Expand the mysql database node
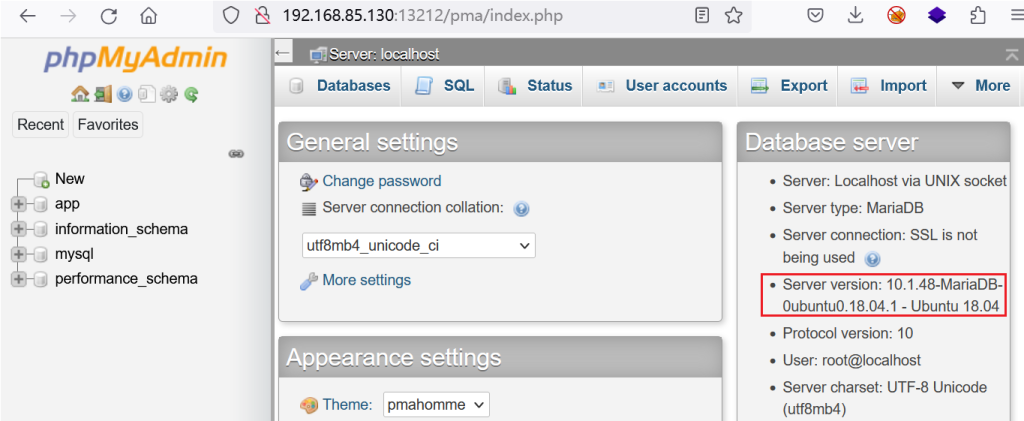 pyautogui.click(x=18, y=255)
